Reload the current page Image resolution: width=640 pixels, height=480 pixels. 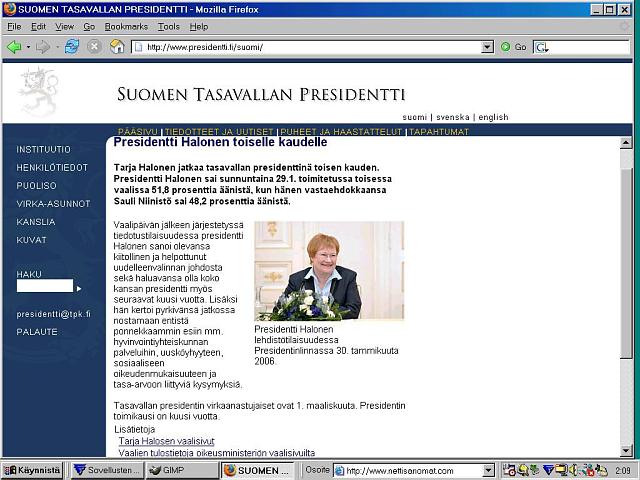[x=72, y=46]
